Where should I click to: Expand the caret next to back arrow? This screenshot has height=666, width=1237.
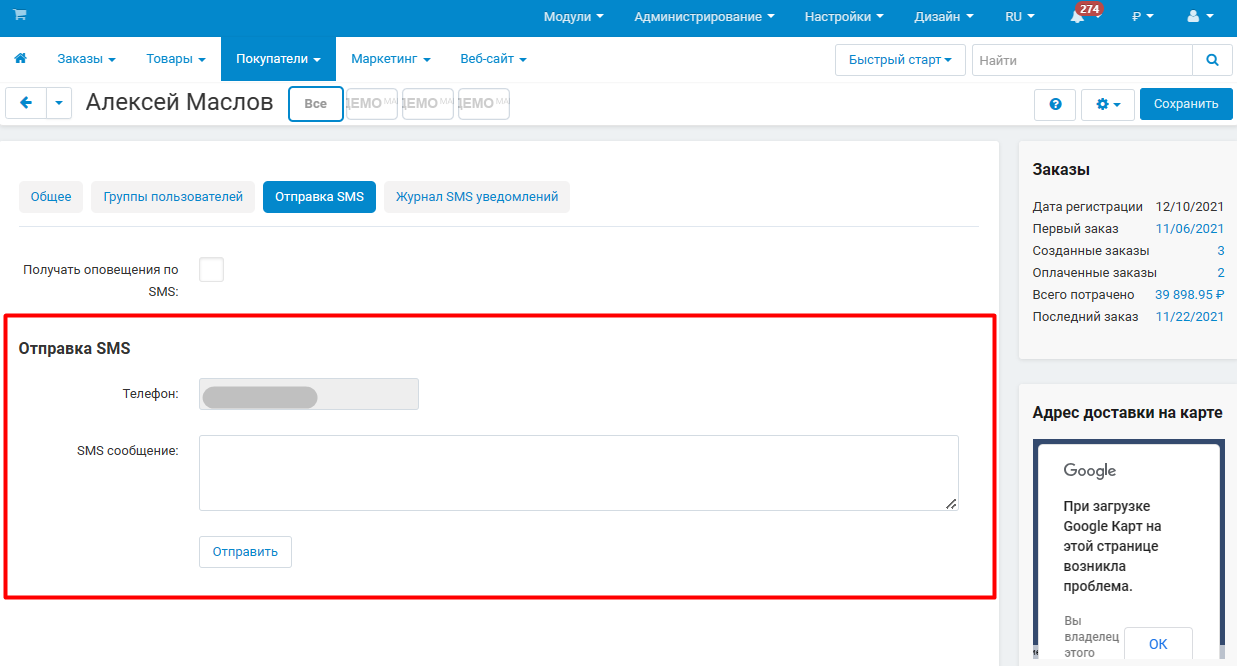[59, 103]
